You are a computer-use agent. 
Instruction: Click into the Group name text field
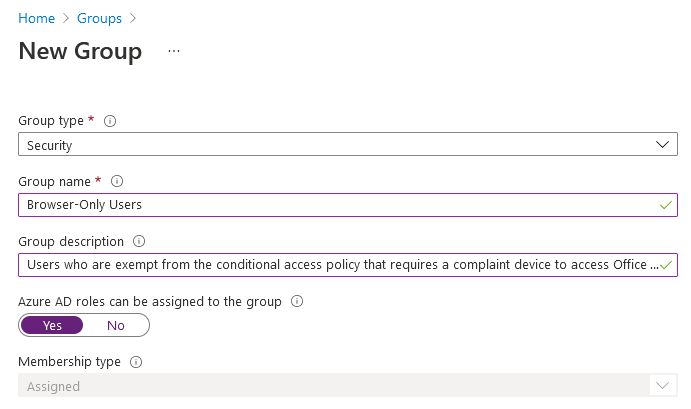click(x=348, y=205)
